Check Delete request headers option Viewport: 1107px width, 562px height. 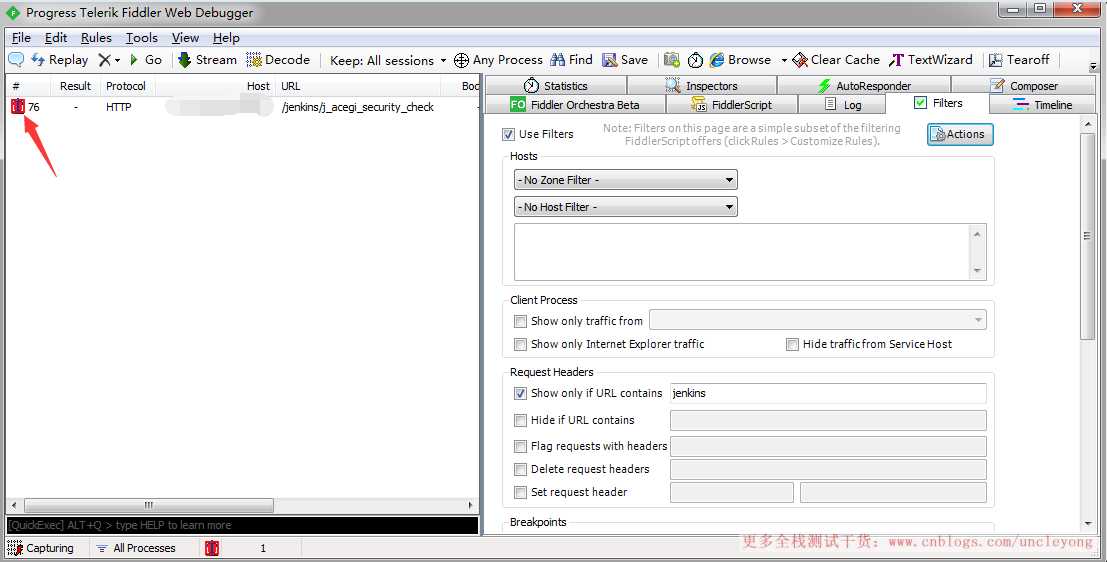520,469
